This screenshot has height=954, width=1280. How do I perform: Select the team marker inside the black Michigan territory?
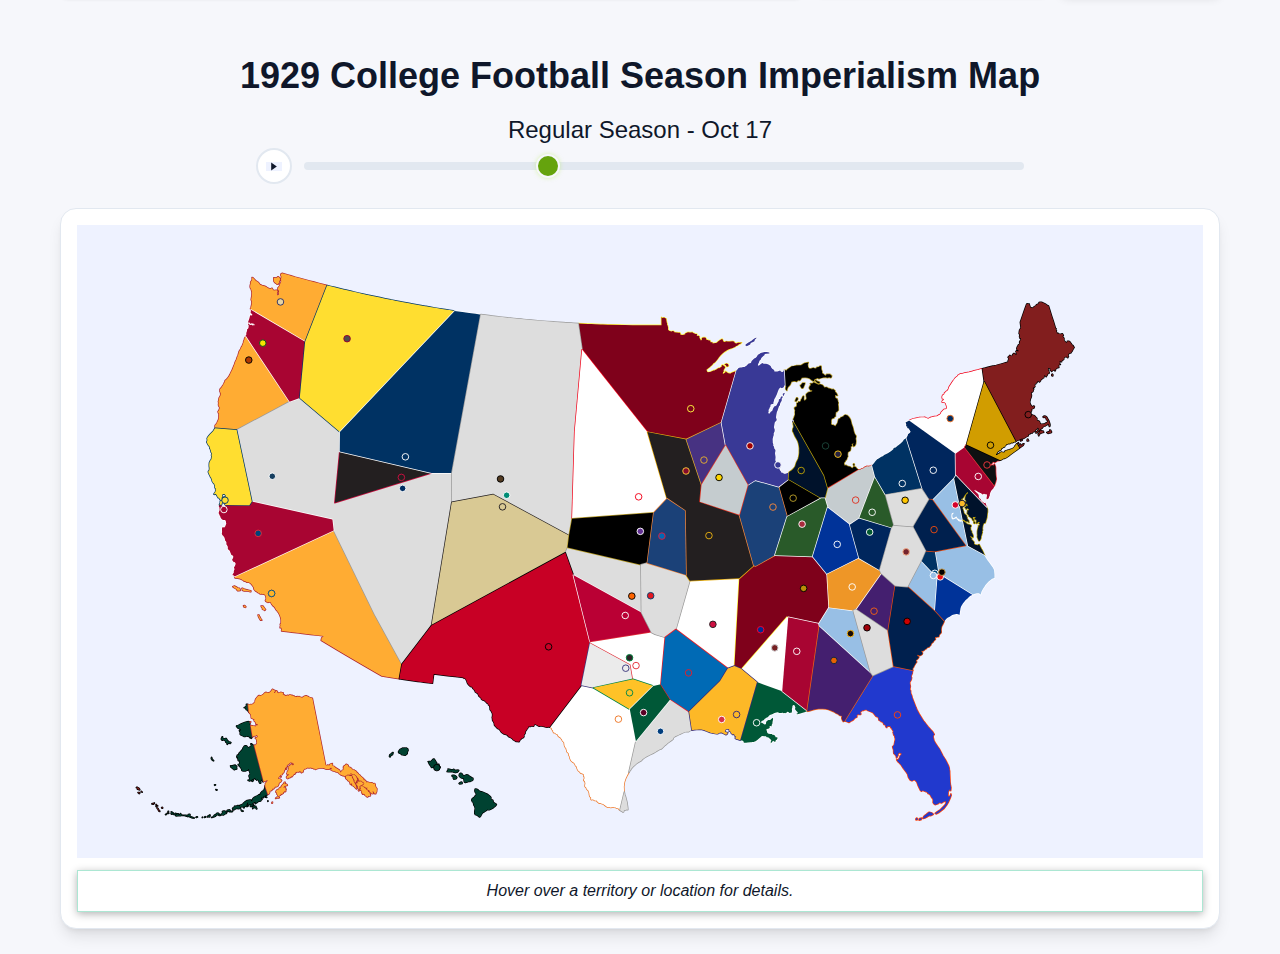pos(838,453)
